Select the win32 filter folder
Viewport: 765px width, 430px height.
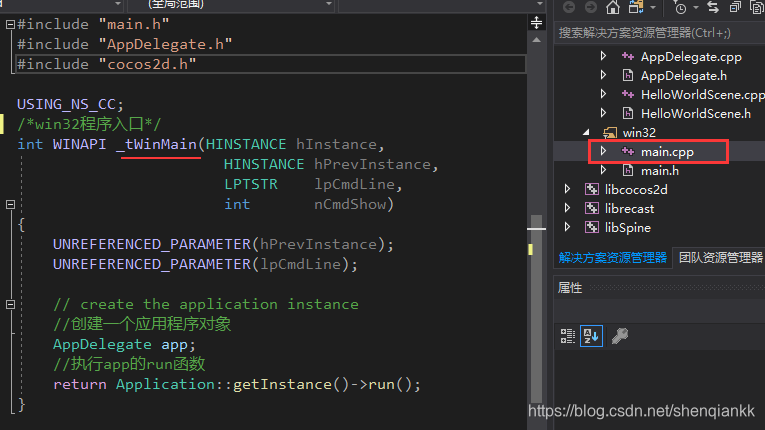[x=639, y=133]
